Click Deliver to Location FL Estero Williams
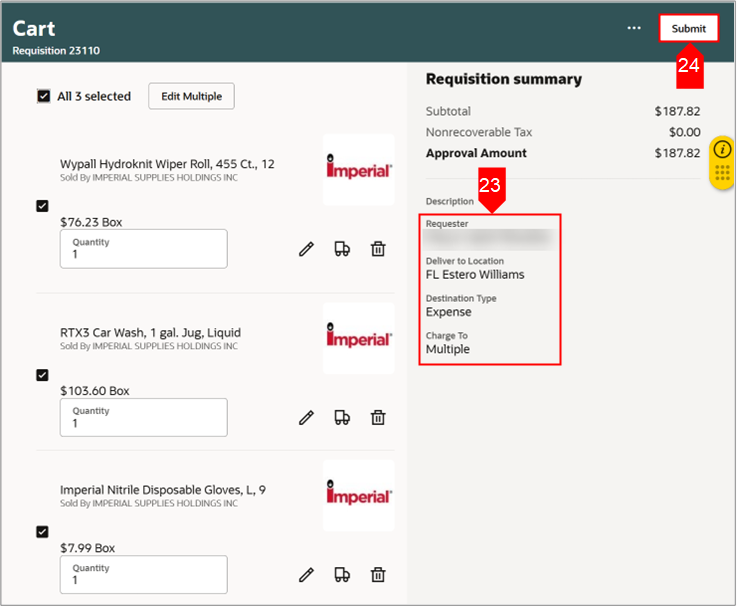 pos(476,275)
